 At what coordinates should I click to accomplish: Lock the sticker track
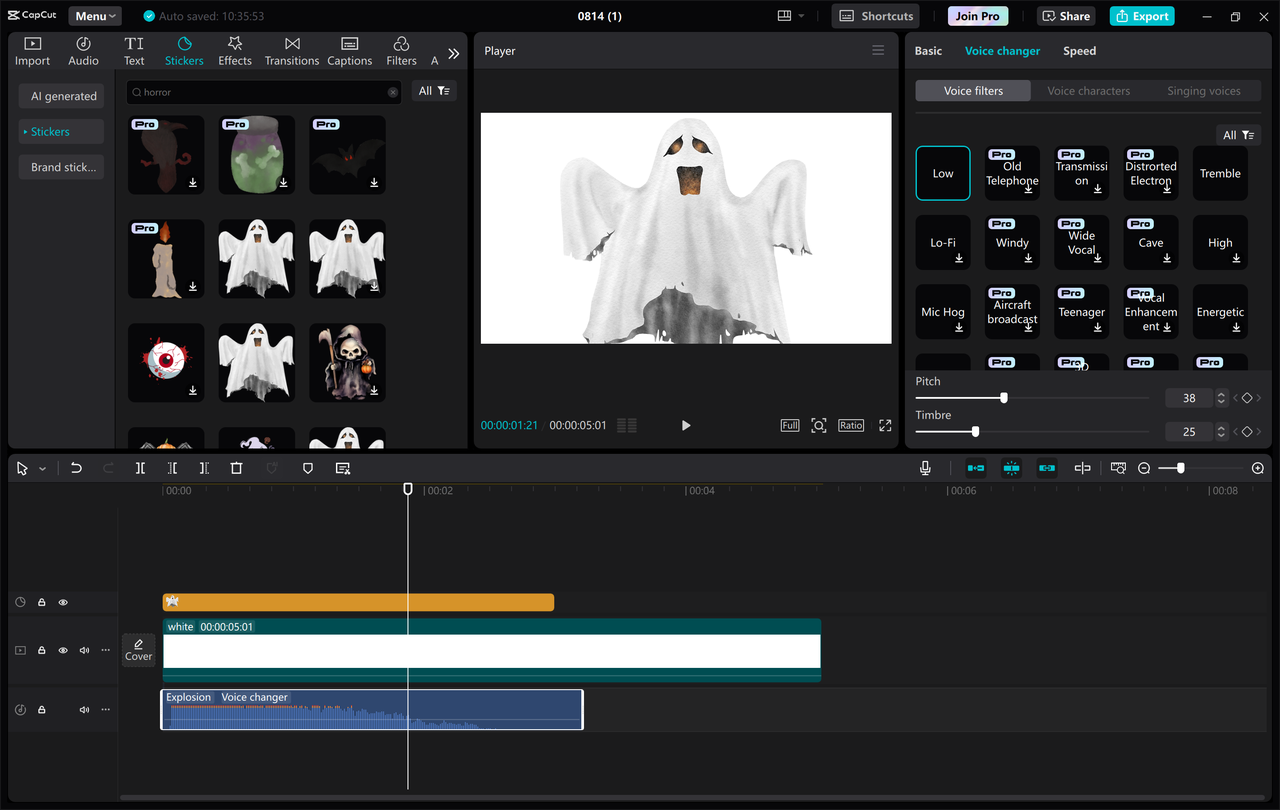(41, 602)
